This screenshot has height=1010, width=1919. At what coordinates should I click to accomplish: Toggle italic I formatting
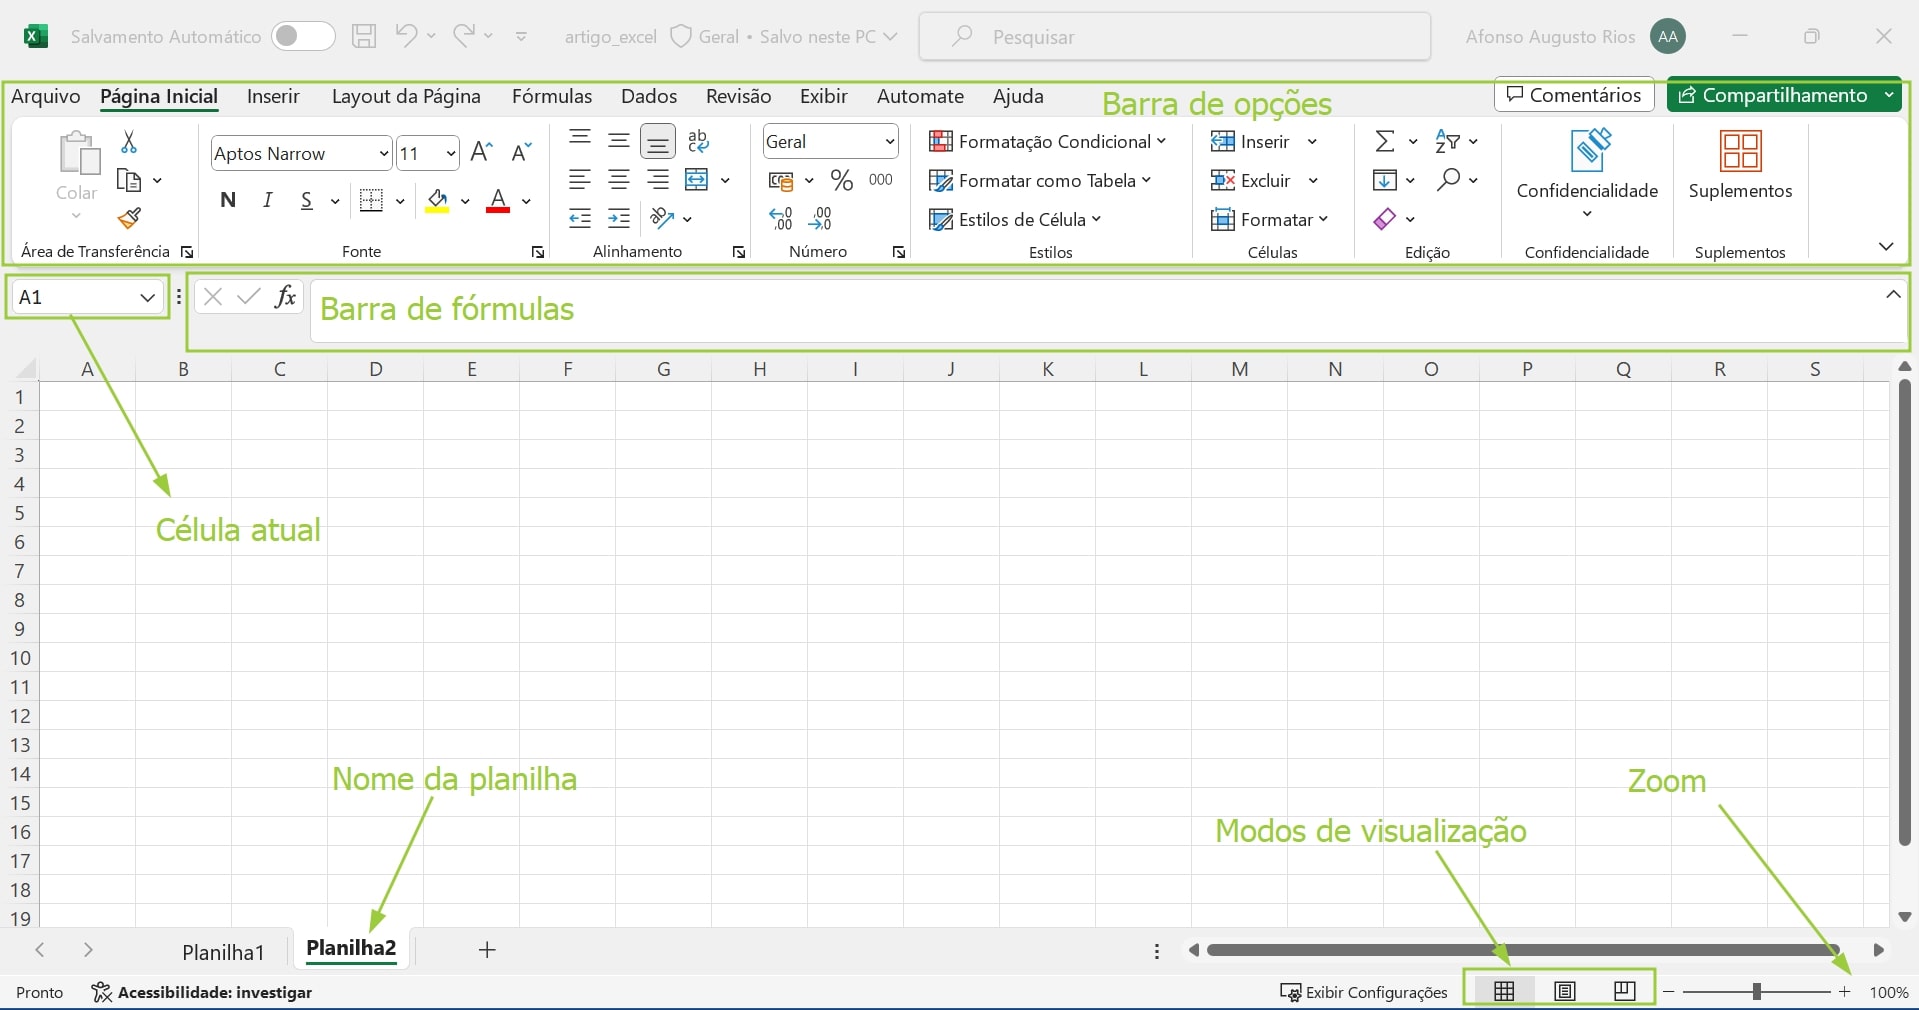tap(267, 200)
